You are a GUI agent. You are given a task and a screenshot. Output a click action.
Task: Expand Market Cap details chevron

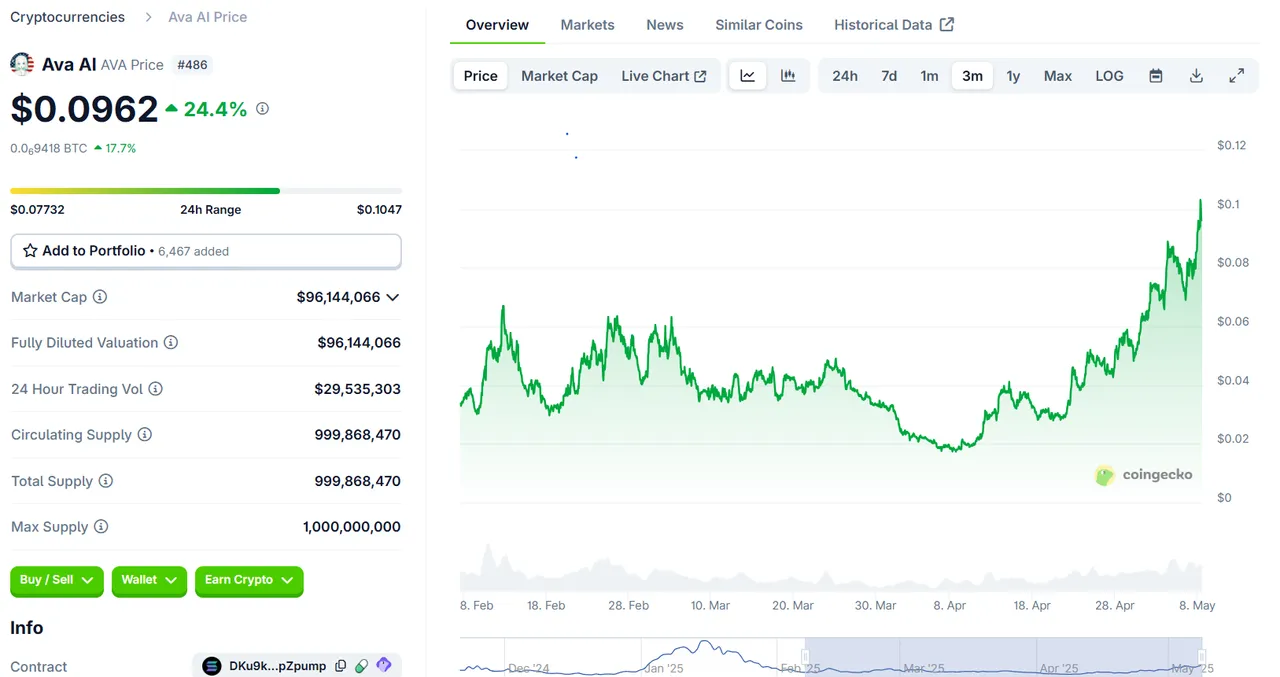point(393,297)
